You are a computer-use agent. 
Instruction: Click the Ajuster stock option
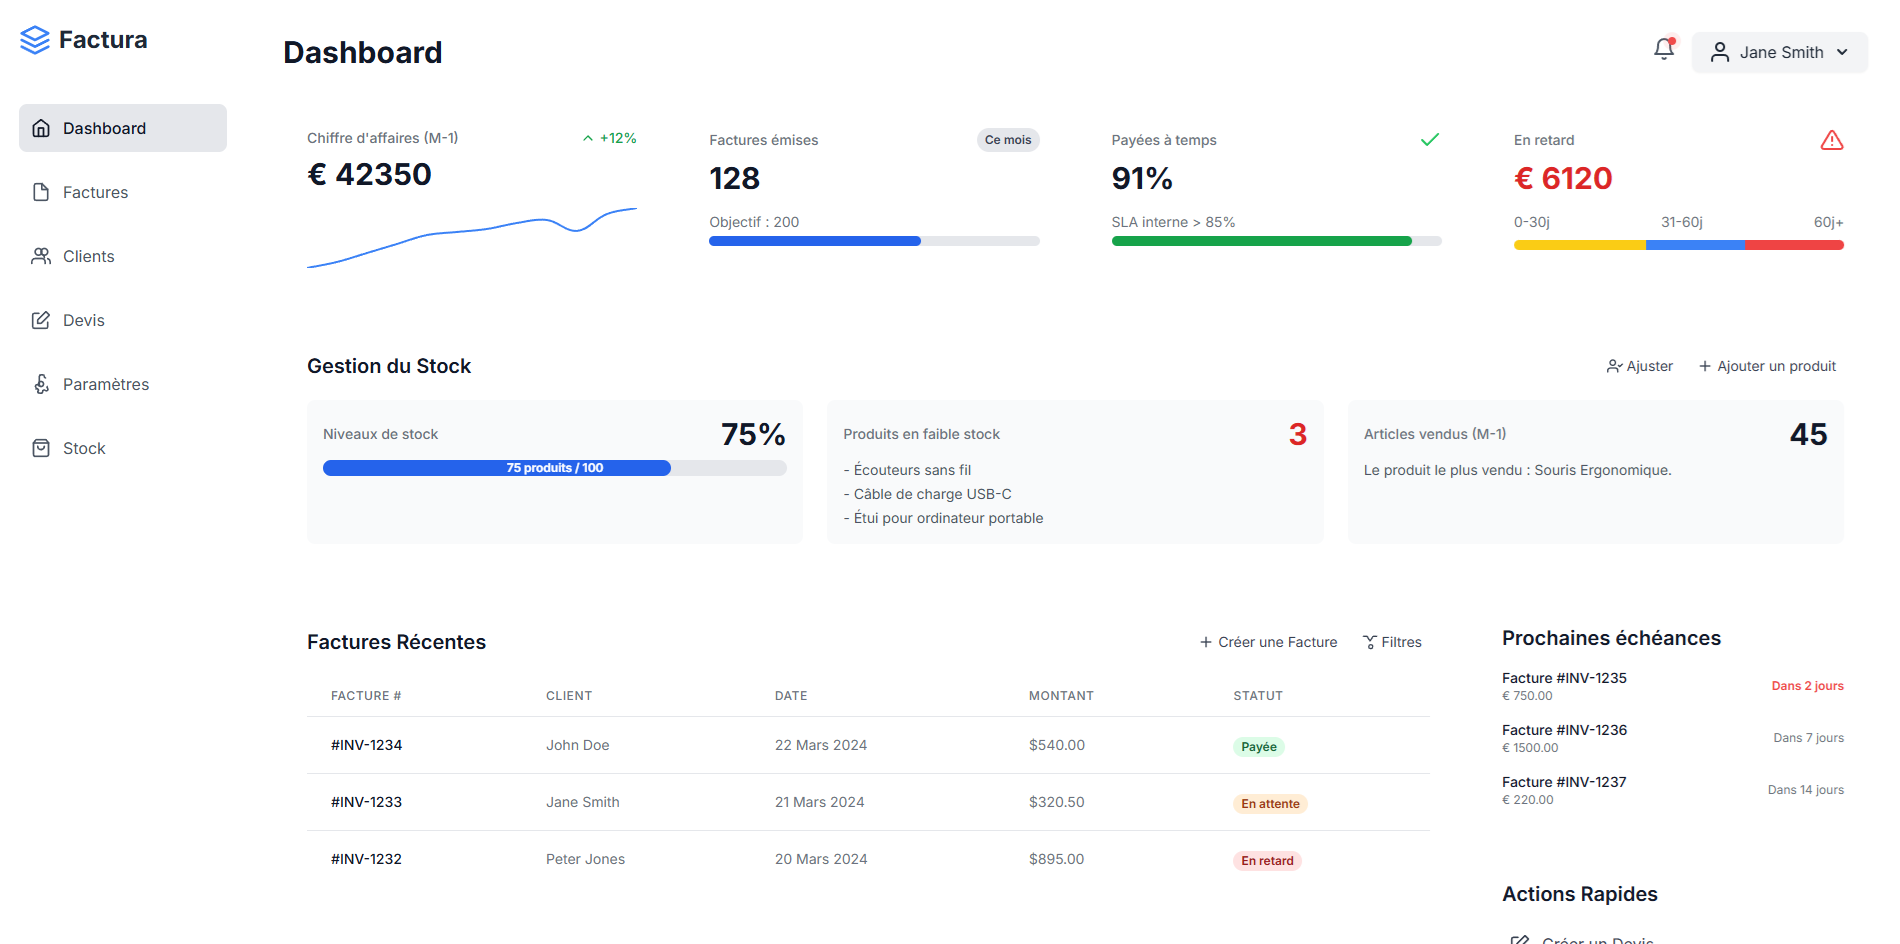coord(1639,366)
